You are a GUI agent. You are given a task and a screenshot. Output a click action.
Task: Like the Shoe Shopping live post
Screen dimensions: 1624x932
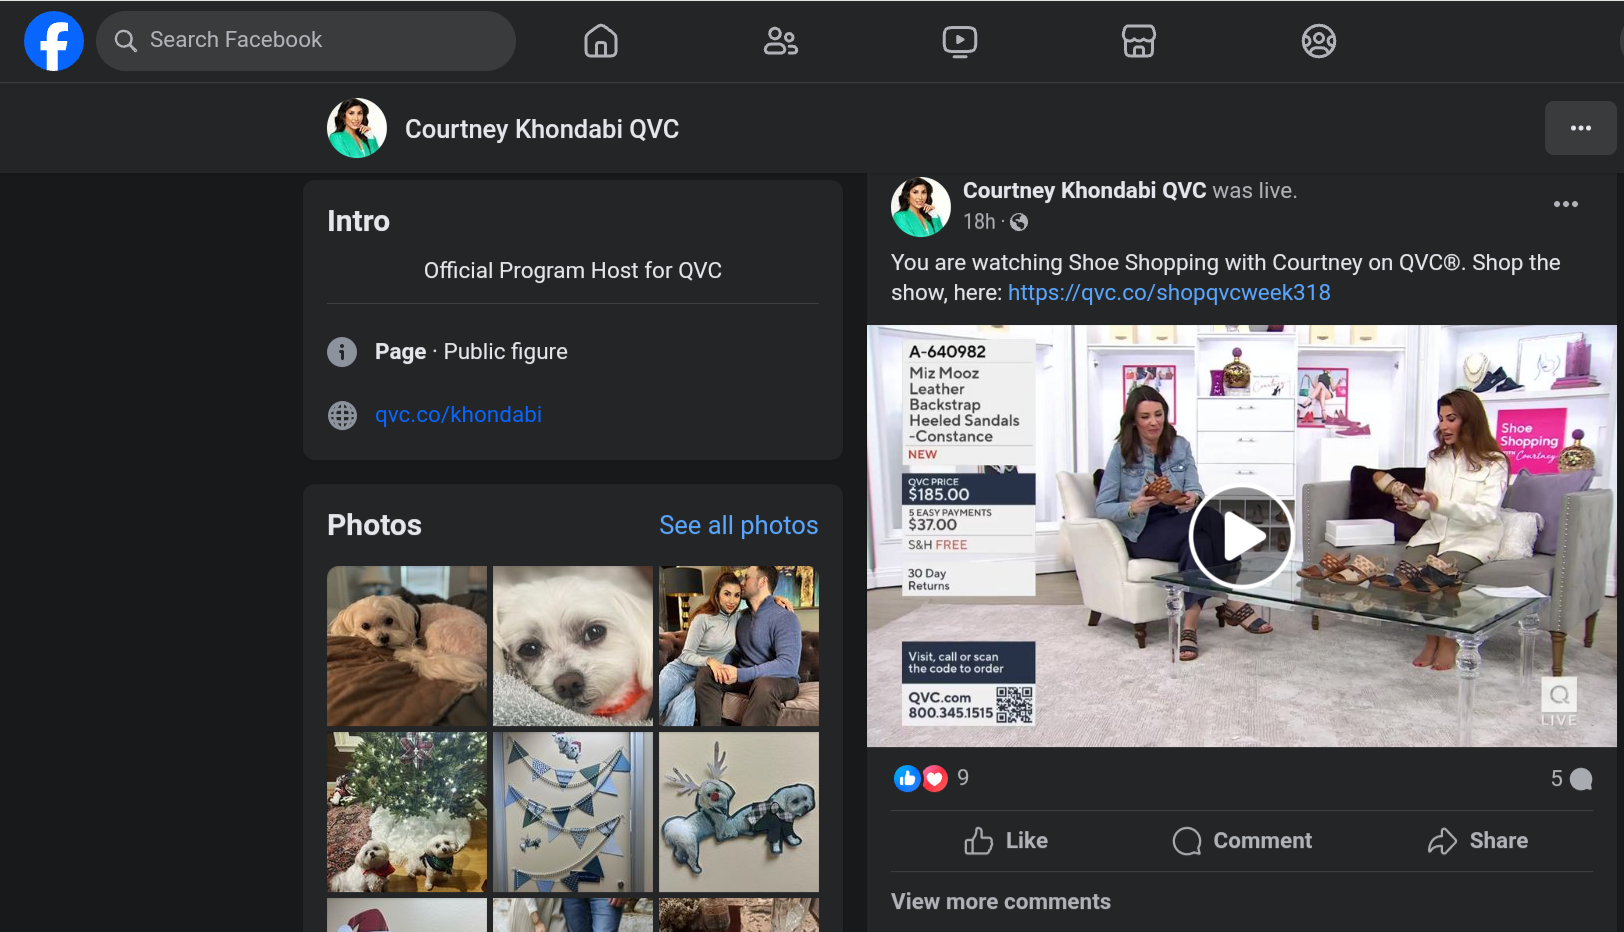coord(1006,841)
